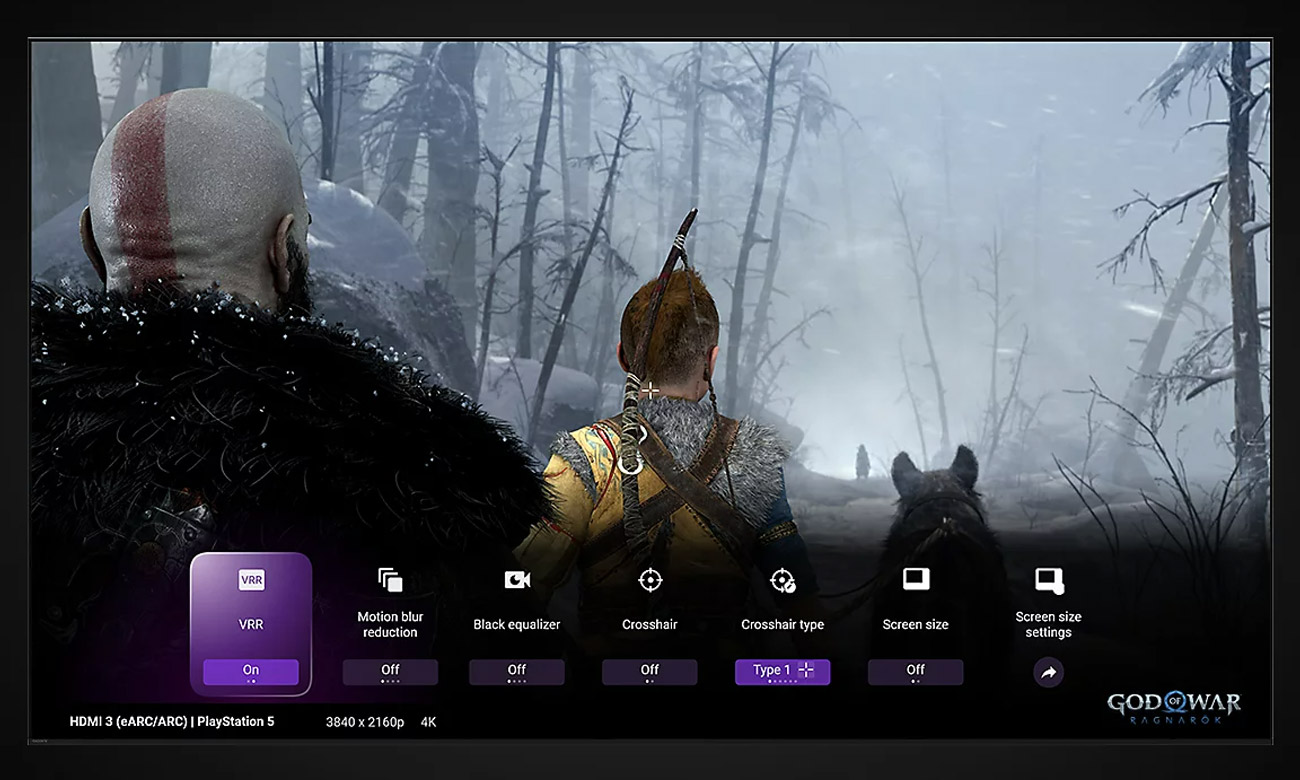Click the 3840 x 2160p resolution text
Viewport: 1300px width, 780px height.
pos(365,722)
